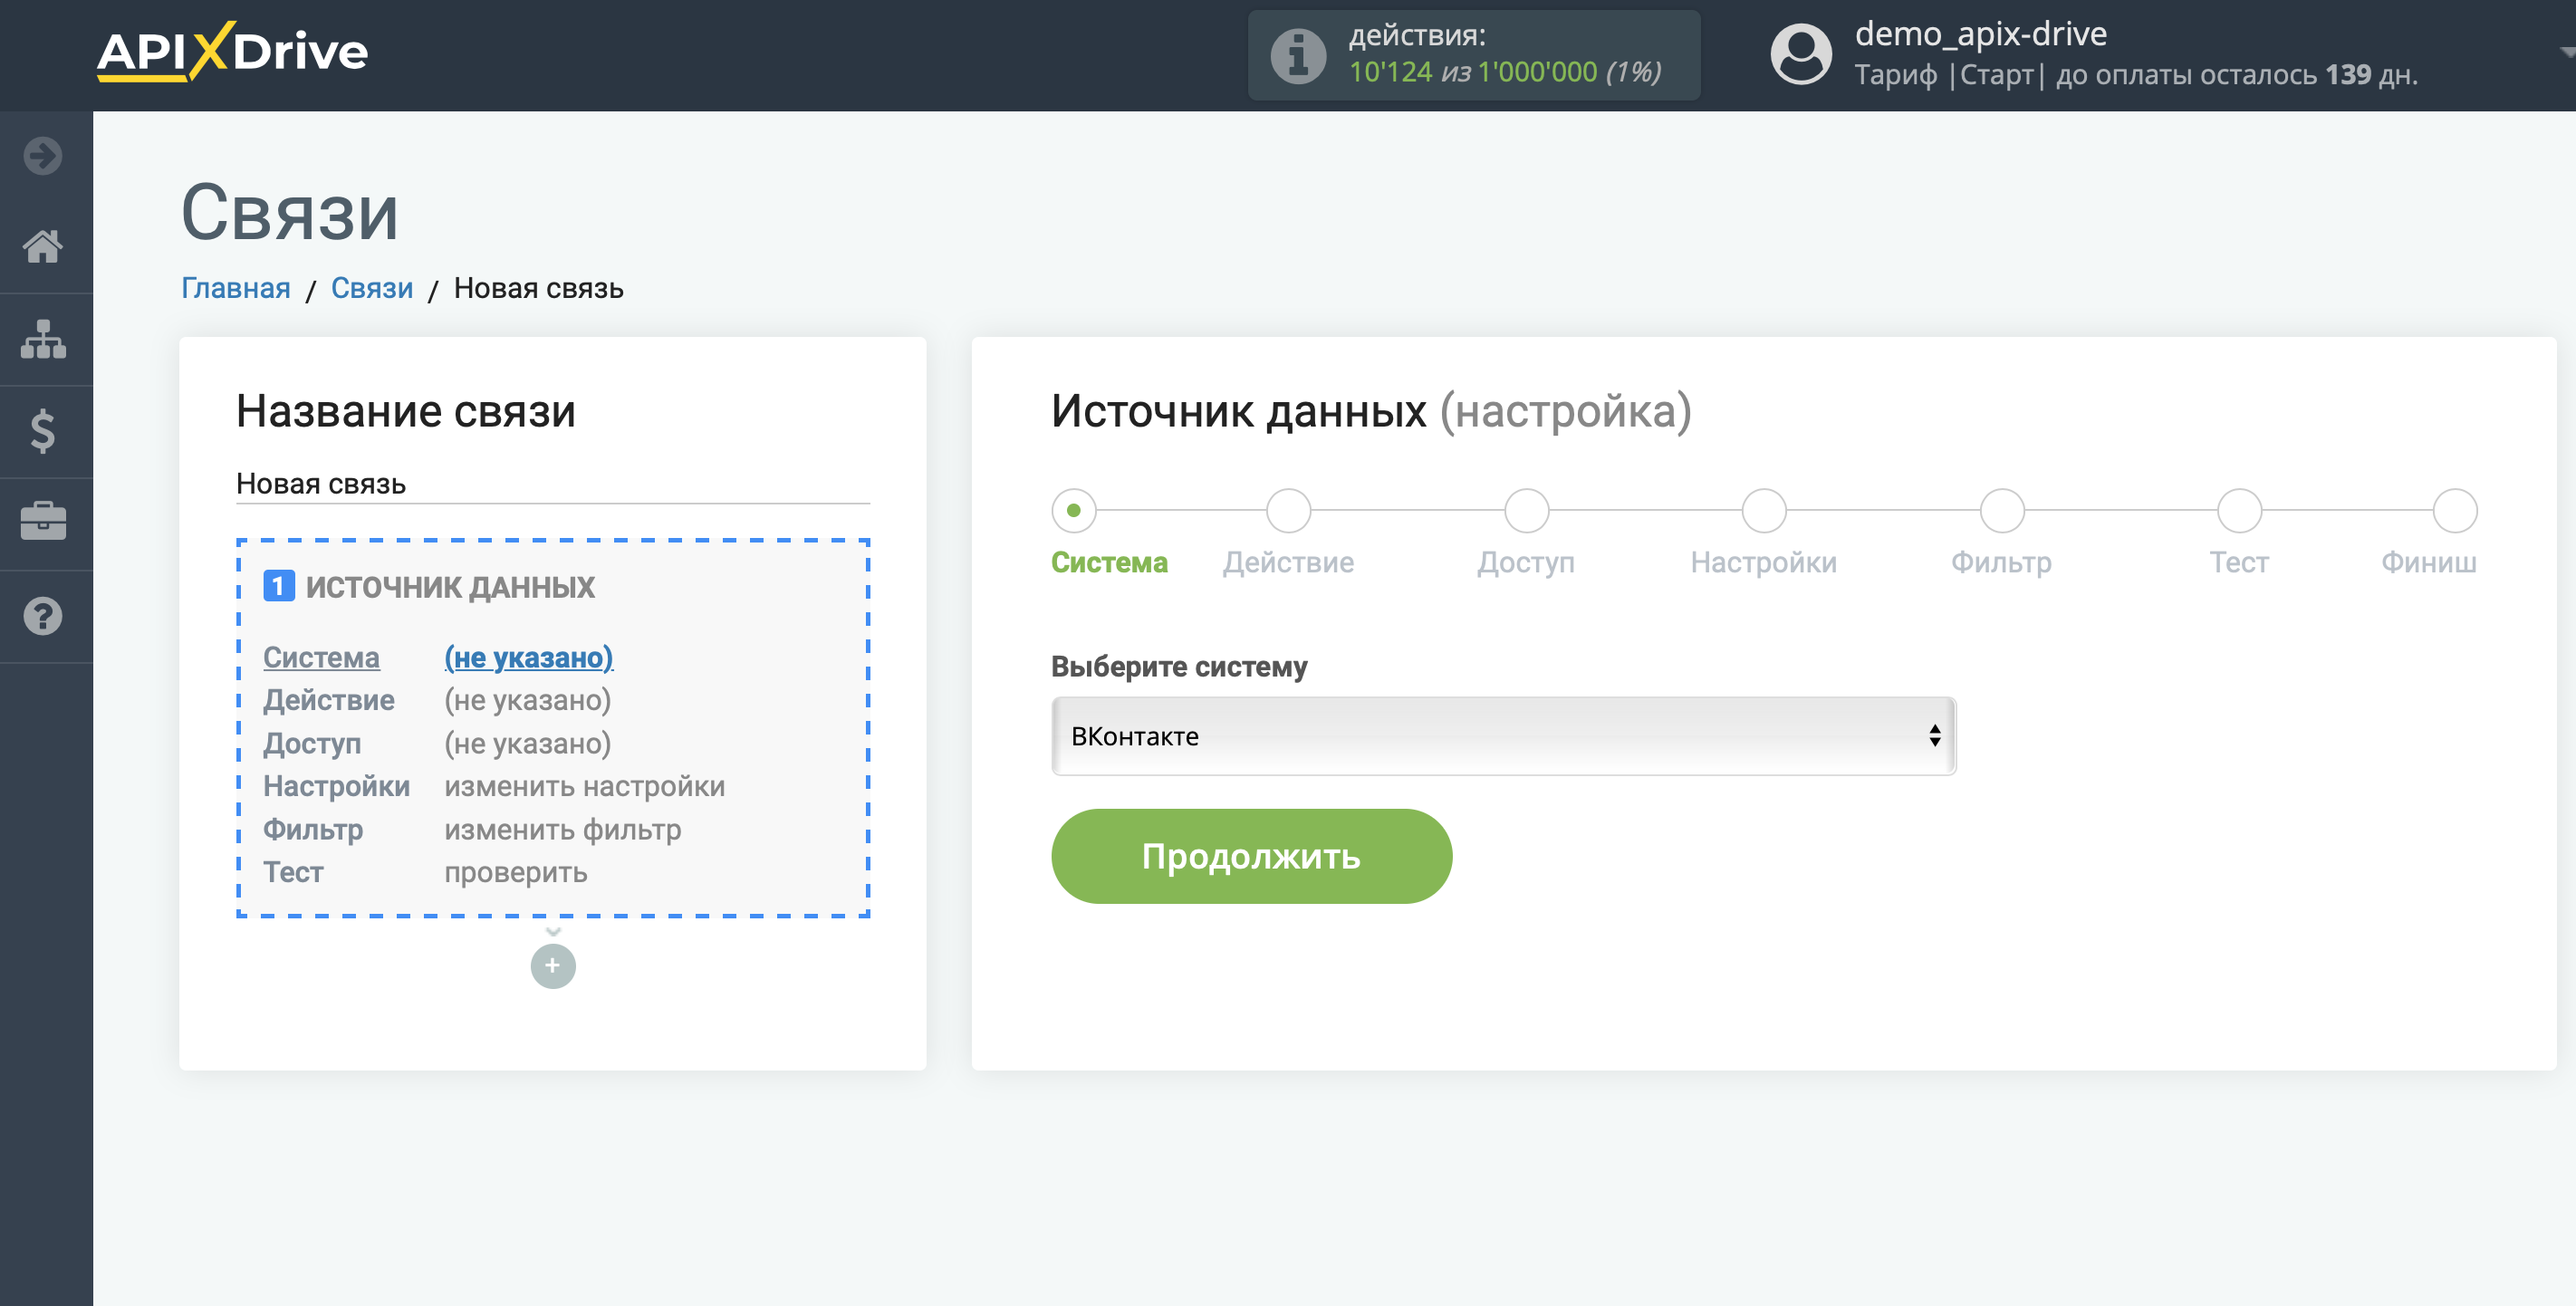The height and width of the screenshot is (1306, 2576).
Task: Click the ИСТОЧНИК ДАННЫХ heading
Action: click(450, 587)
